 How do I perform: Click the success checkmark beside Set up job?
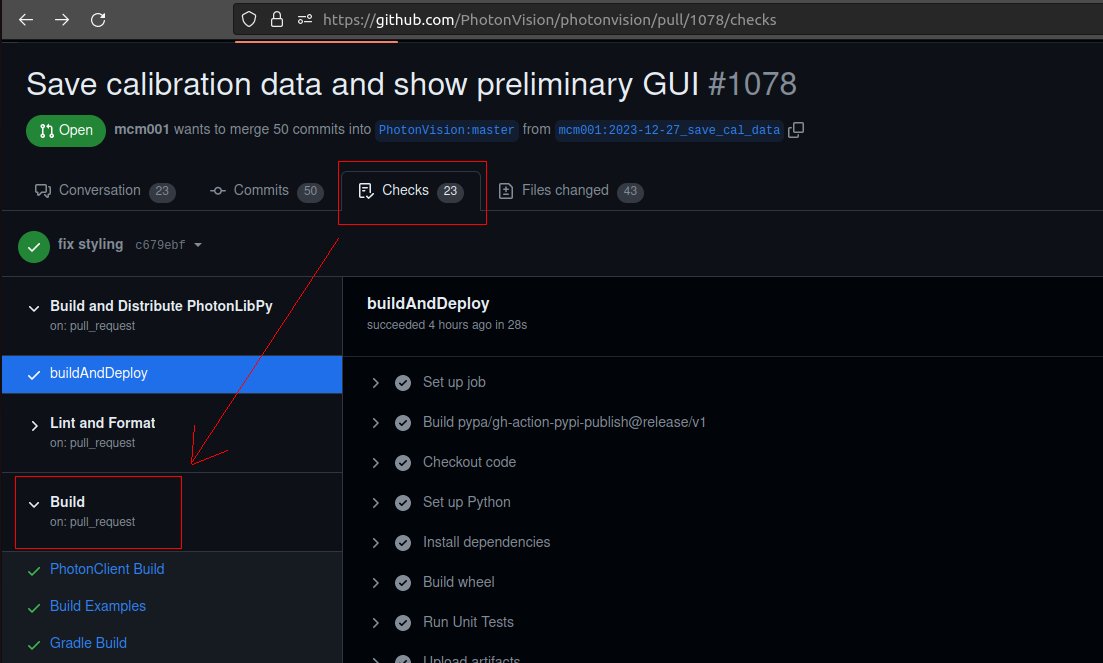point(402,382)
